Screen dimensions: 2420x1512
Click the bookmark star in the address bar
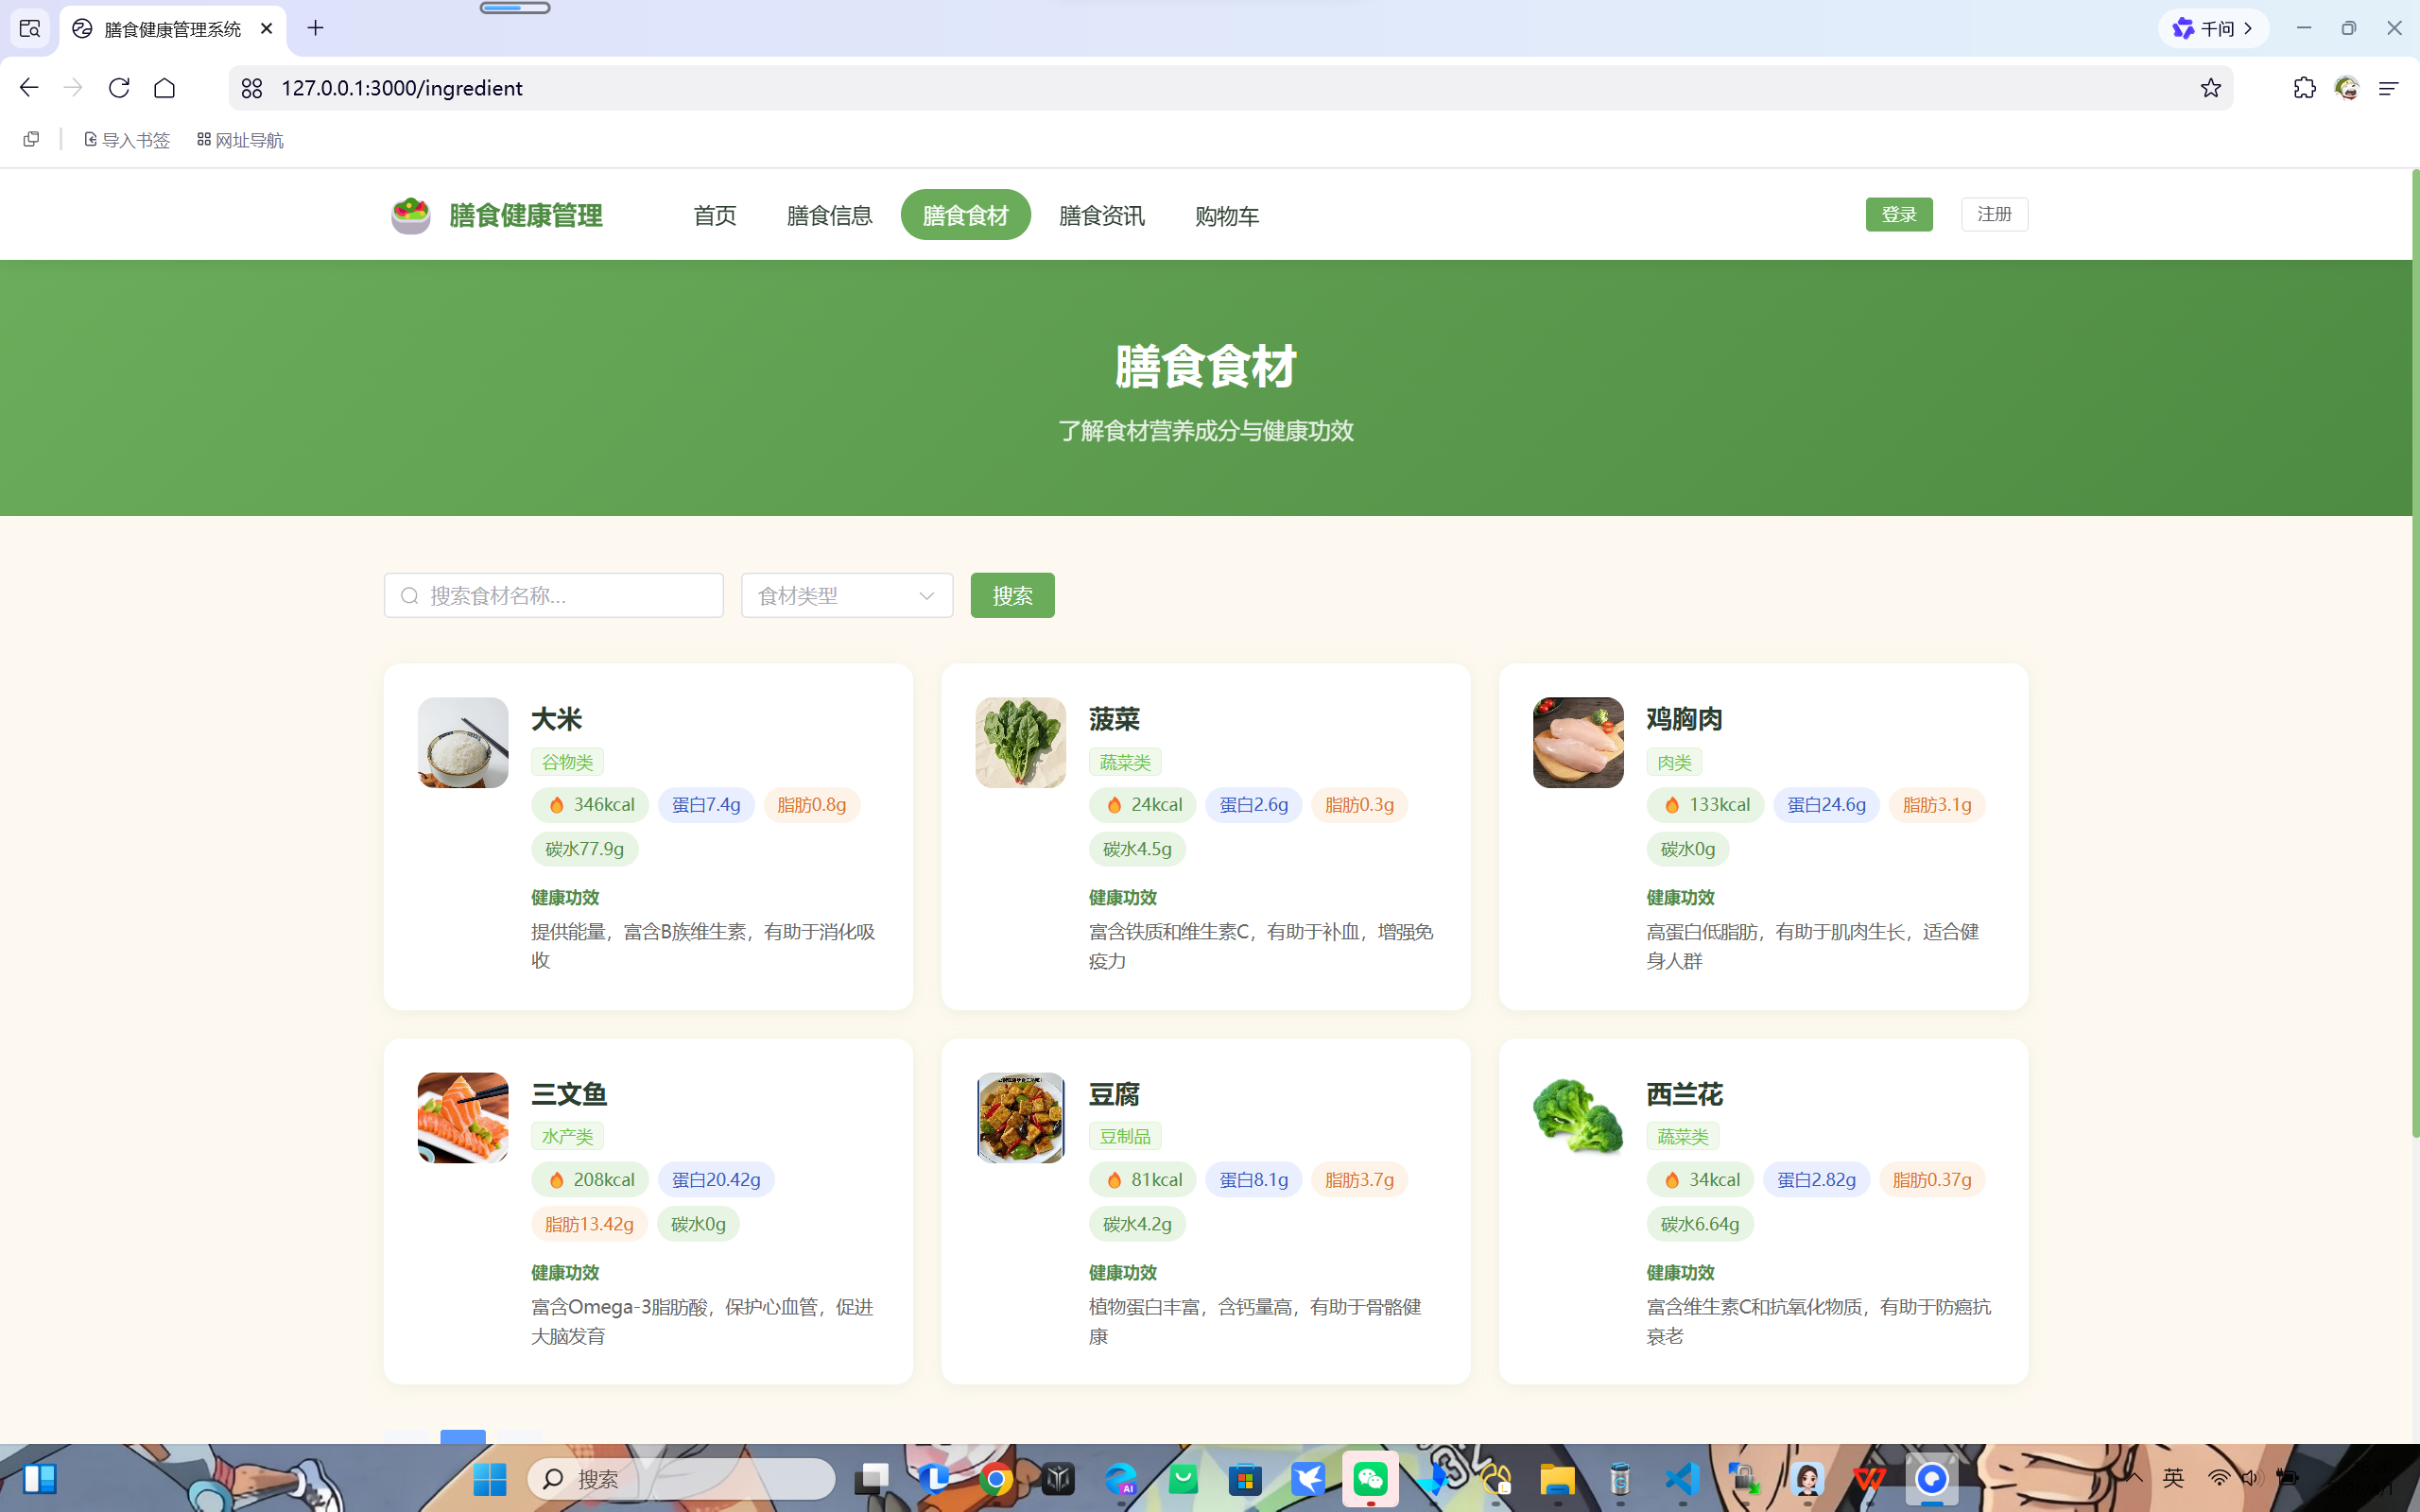click(x=2209, y=88)
